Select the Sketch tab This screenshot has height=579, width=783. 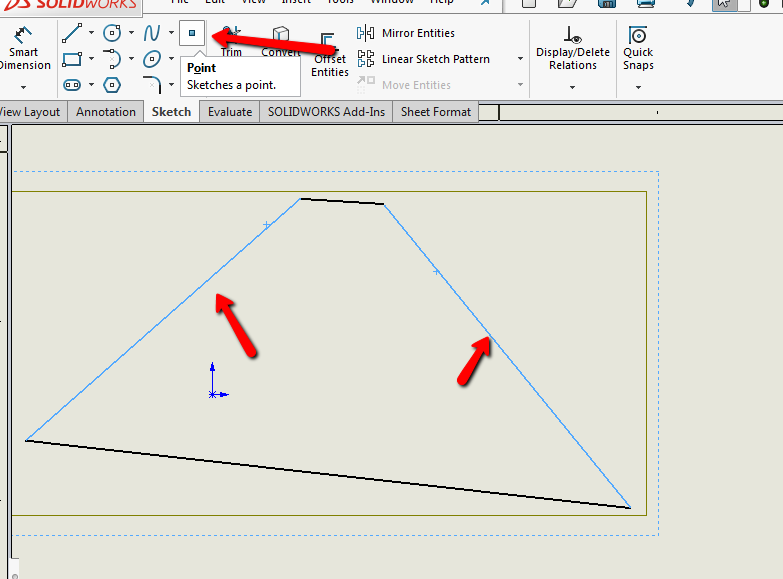pyautogui.click(x=171, y=111)
